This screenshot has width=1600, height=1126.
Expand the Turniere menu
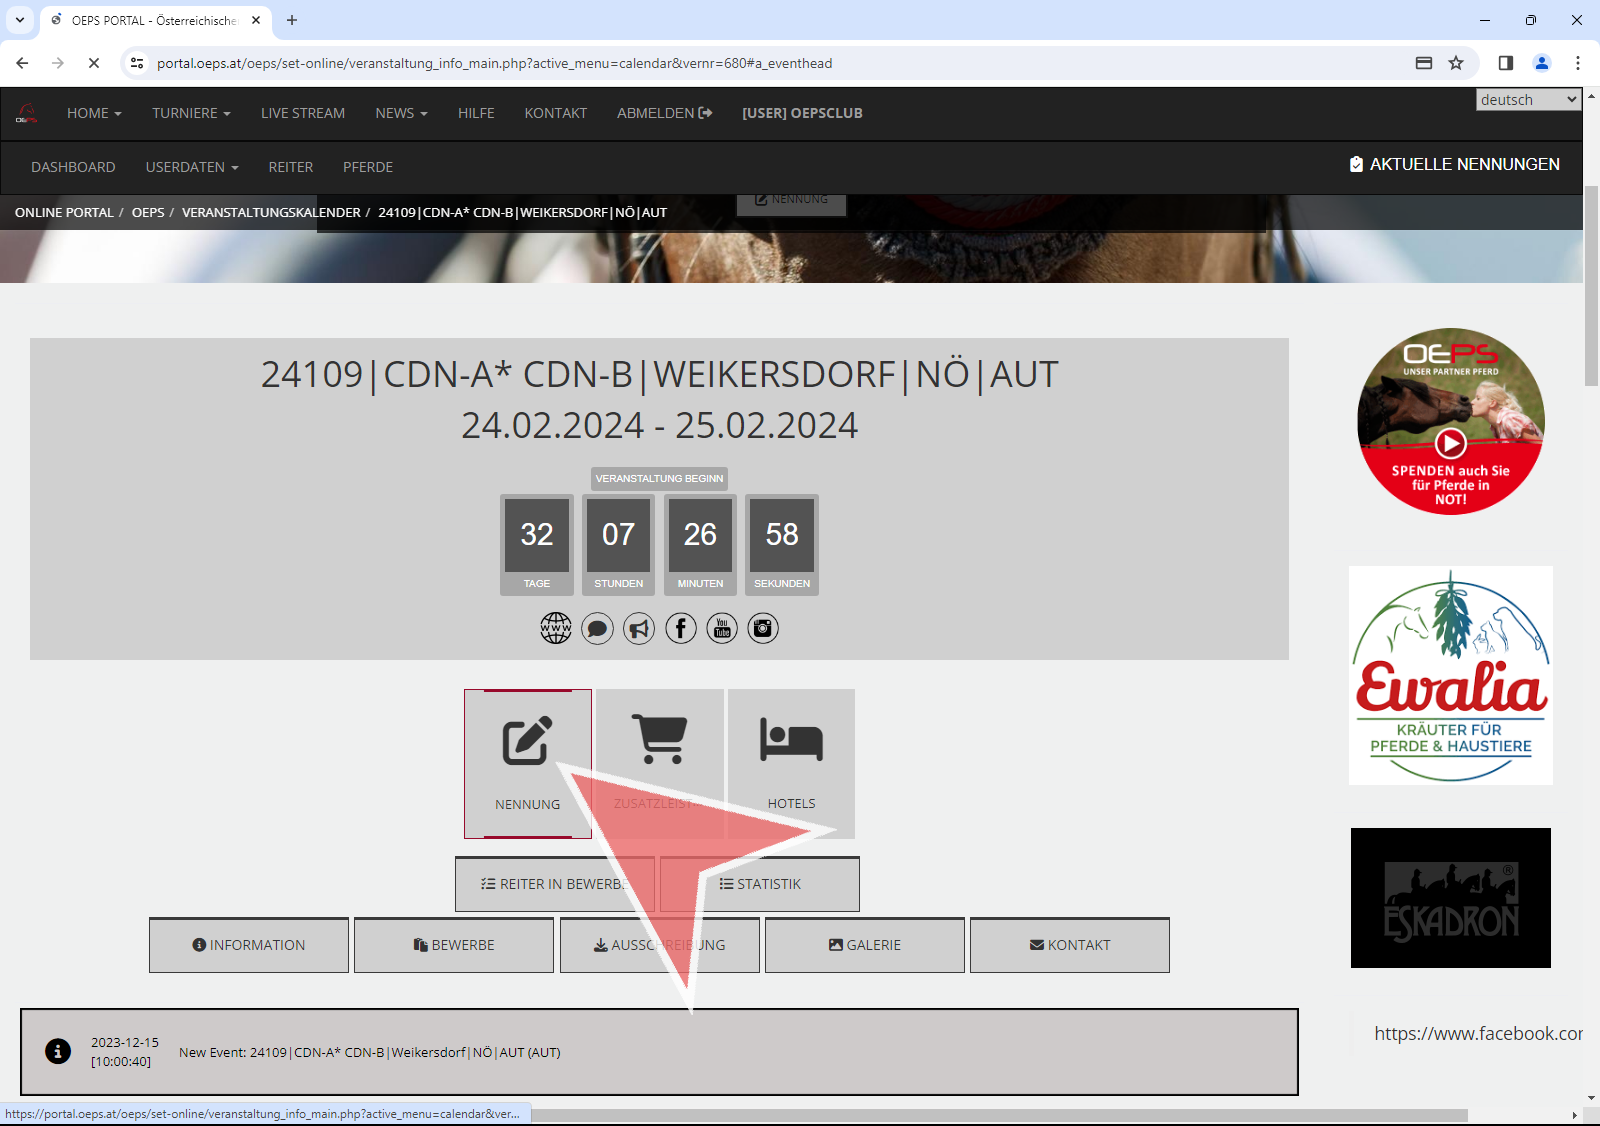point(191,113)
